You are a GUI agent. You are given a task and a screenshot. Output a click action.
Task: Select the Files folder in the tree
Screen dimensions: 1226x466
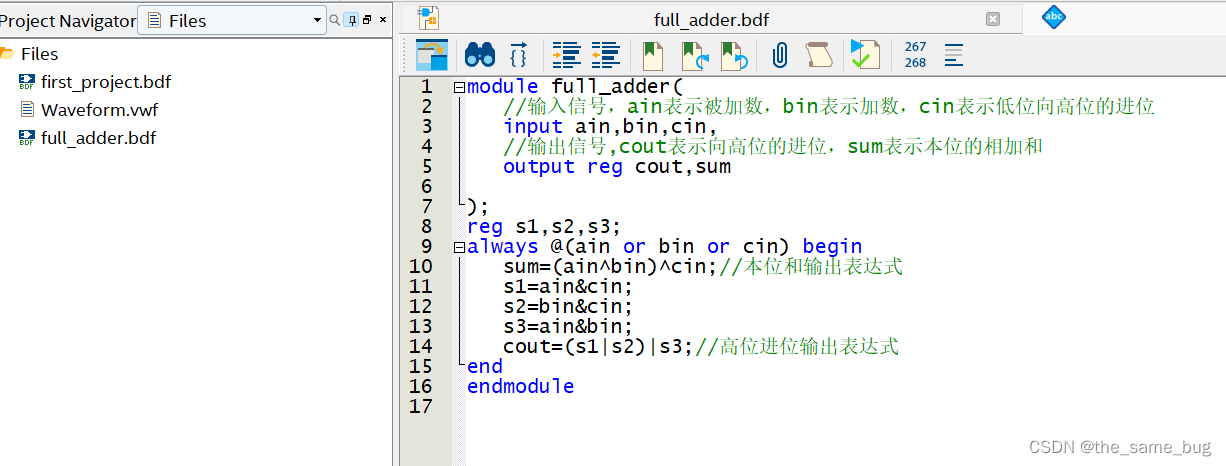40,54
